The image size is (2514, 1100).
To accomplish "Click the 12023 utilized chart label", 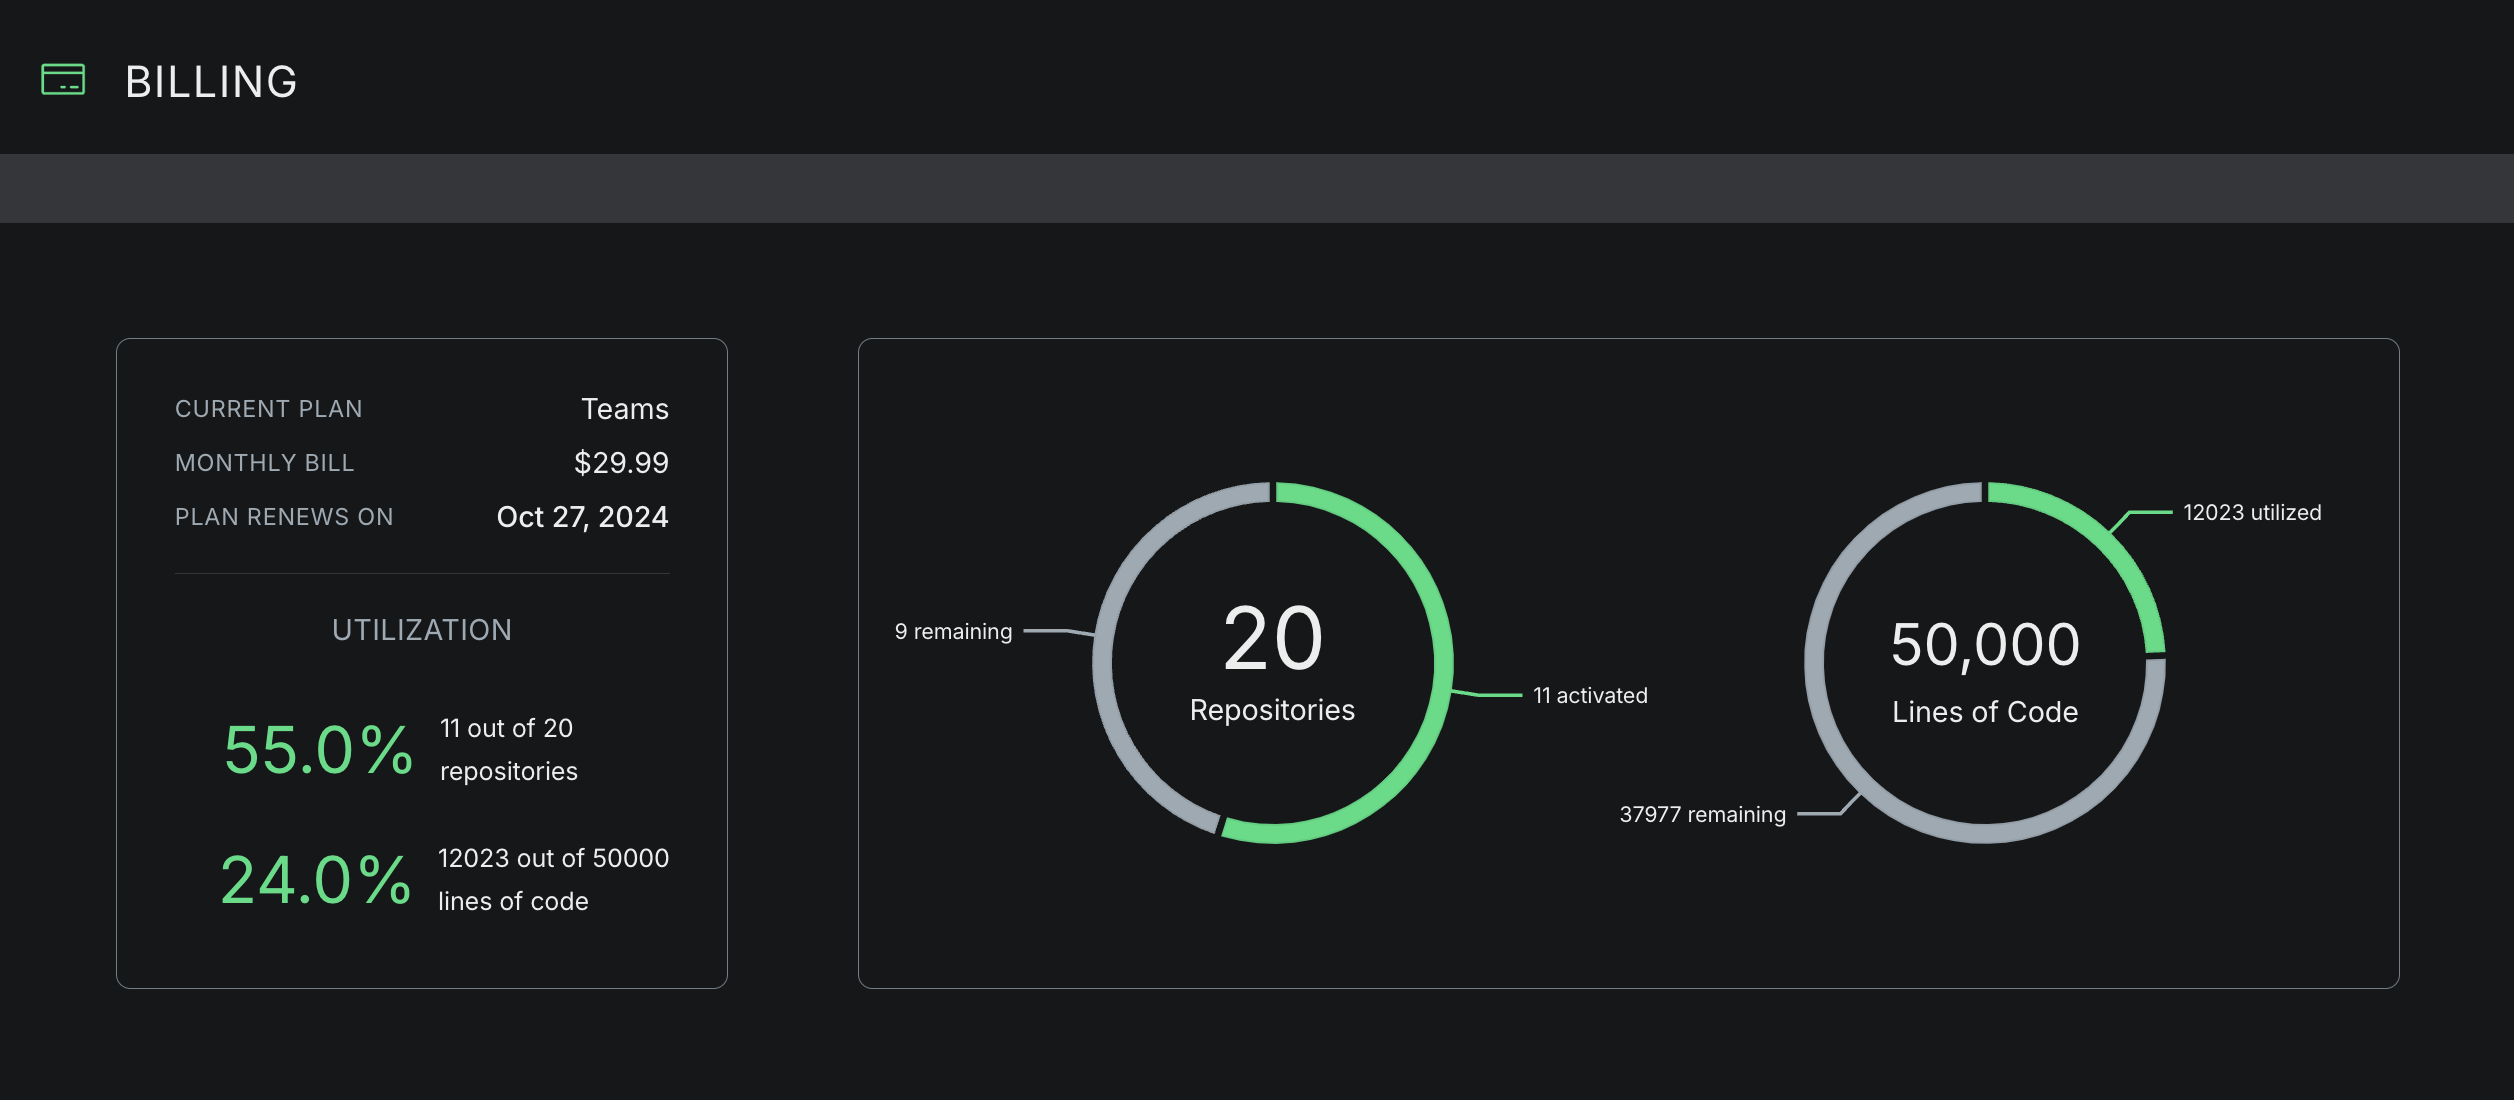I will tap(2252, 513).
